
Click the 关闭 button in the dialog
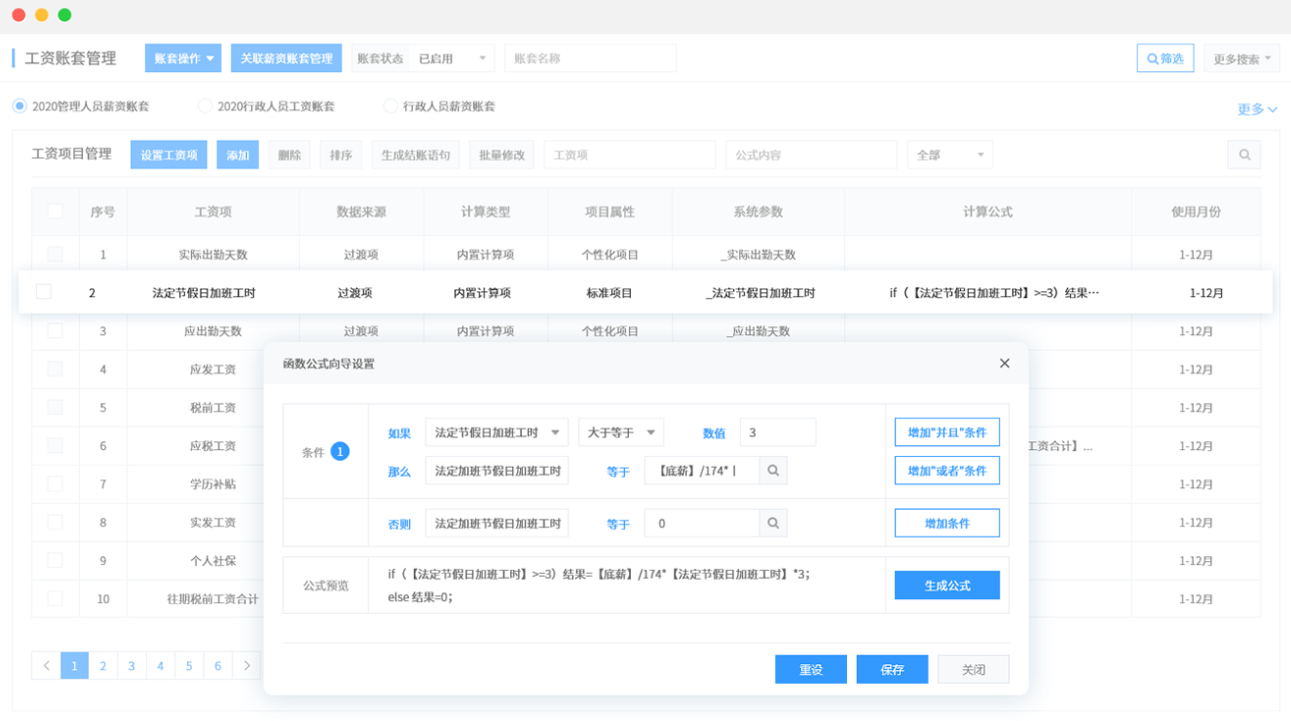pos(973,669)
